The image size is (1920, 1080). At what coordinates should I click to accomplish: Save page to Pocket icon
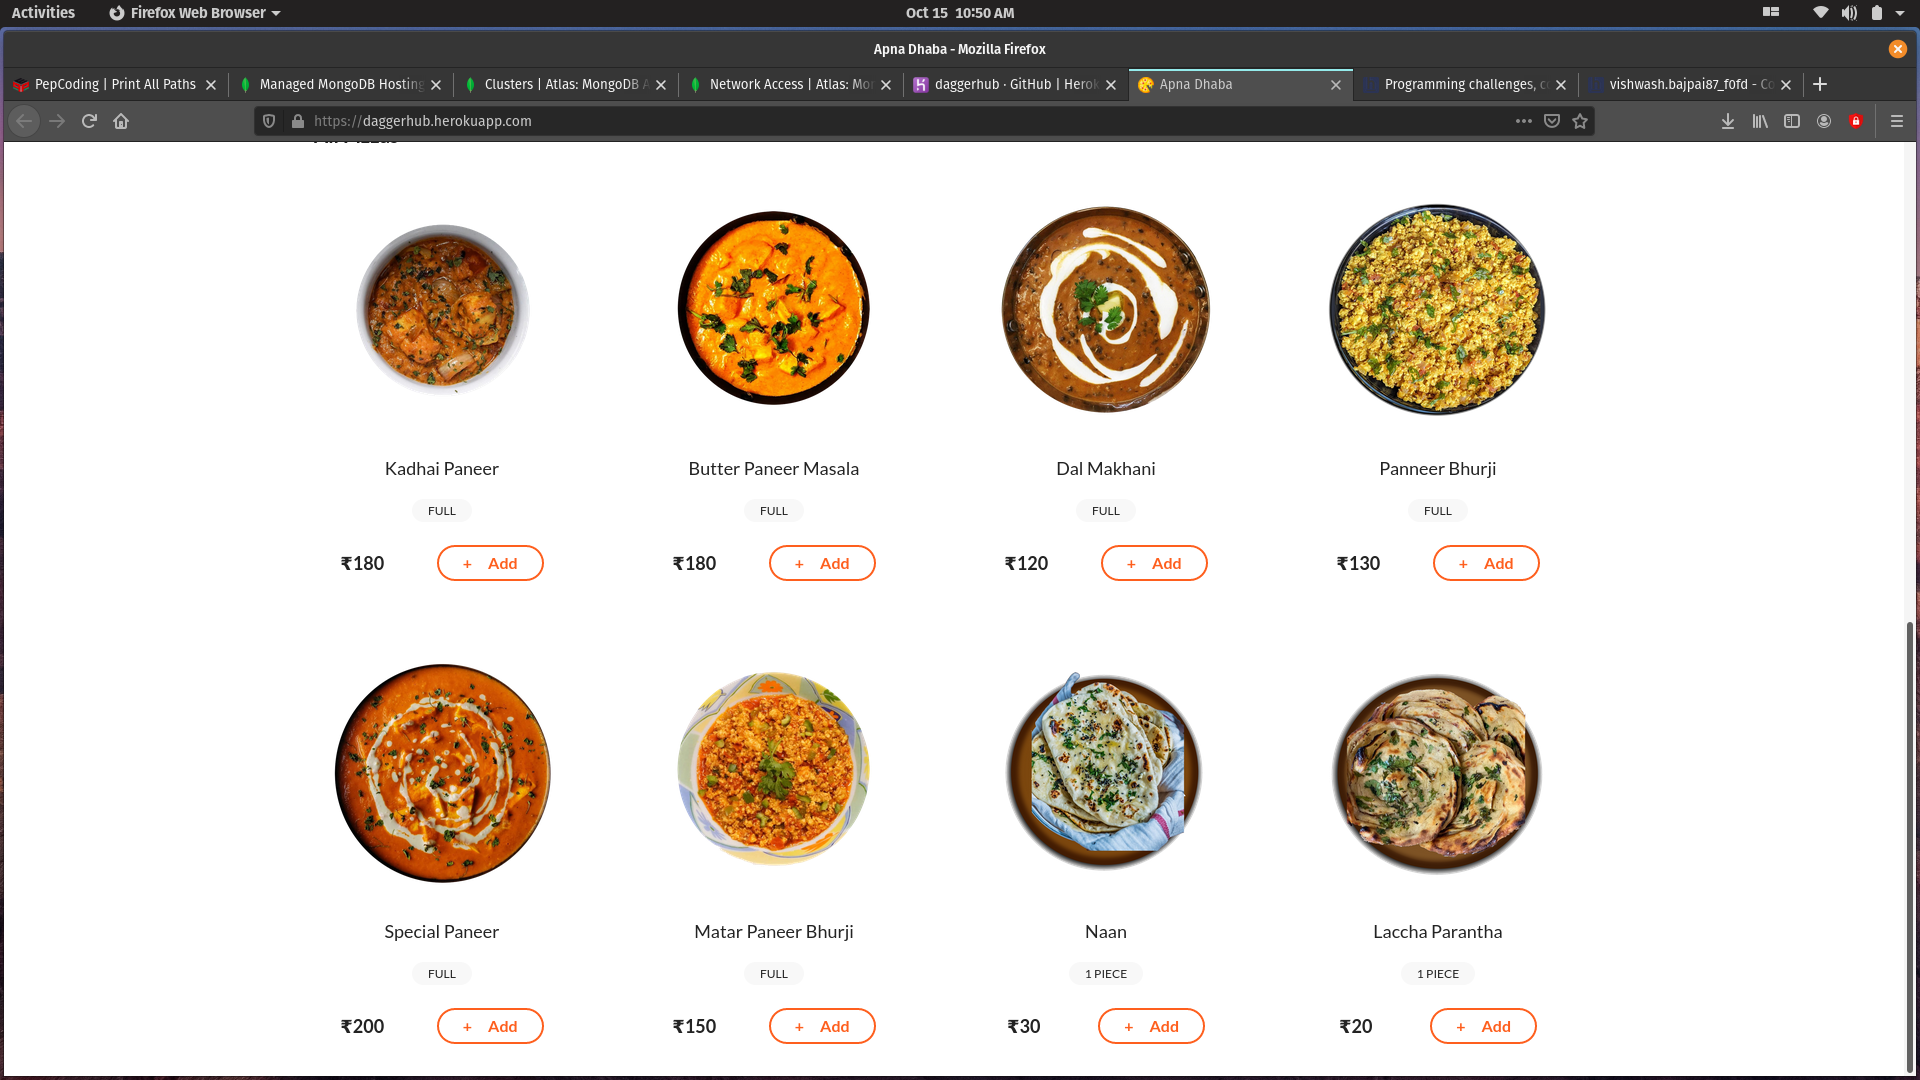(x=1552, y=121)
